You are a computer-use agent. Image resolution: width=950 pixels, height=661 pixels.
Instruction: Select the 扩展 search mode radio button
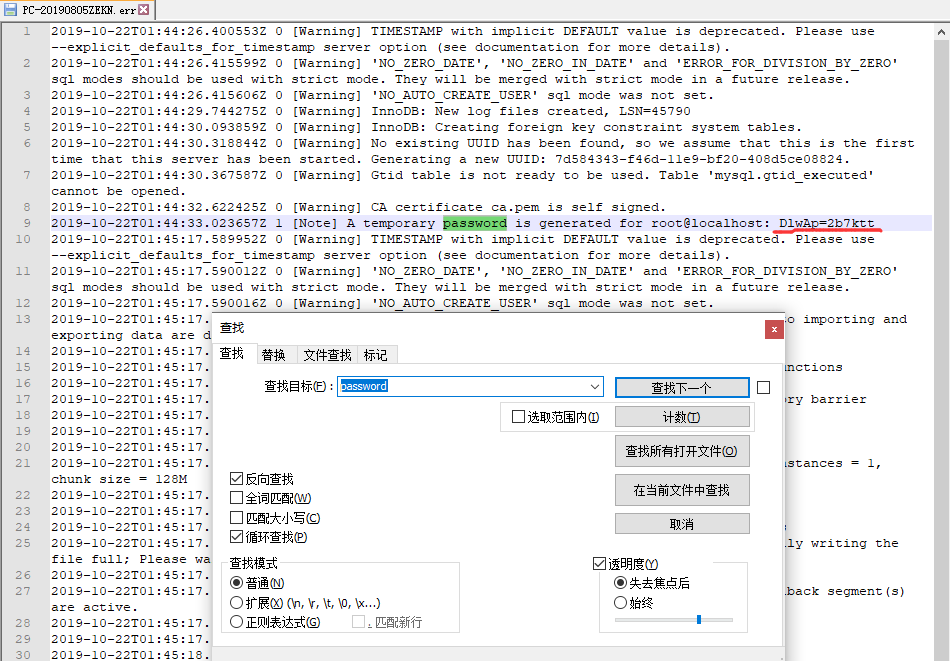[x=237, y=603]
